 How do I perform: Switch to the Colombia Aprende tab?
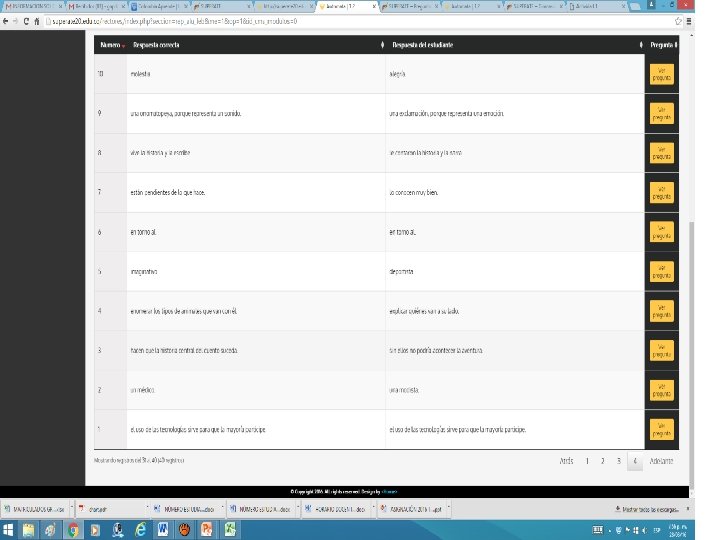160,6
